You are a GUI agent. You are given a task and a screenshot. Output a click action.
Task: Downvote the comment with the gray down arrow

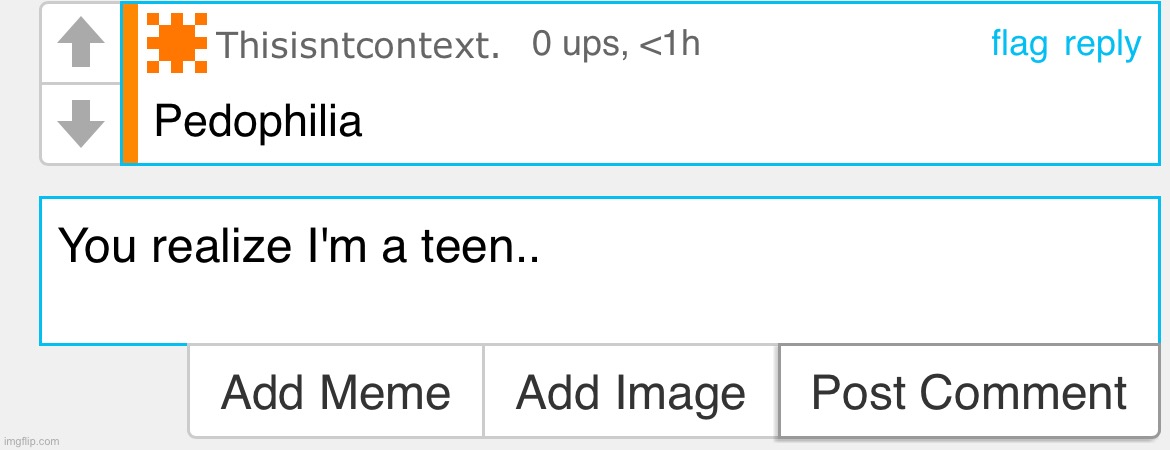click(x=81, y=123)
